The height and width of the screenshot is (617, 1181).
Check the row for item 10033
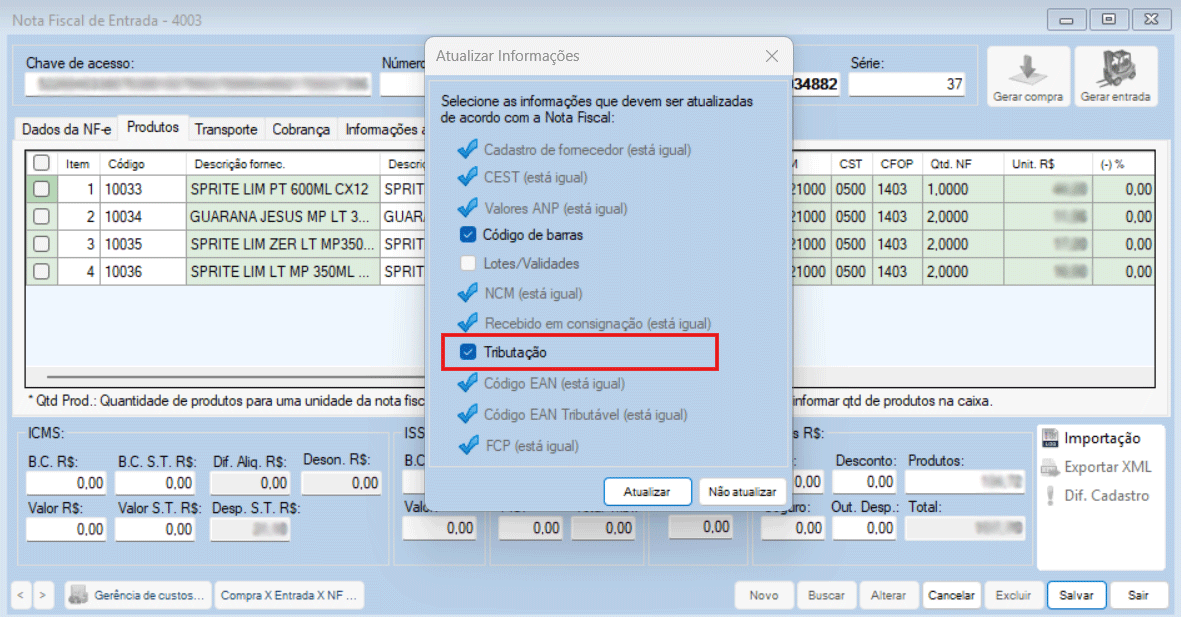coord(41,189)
